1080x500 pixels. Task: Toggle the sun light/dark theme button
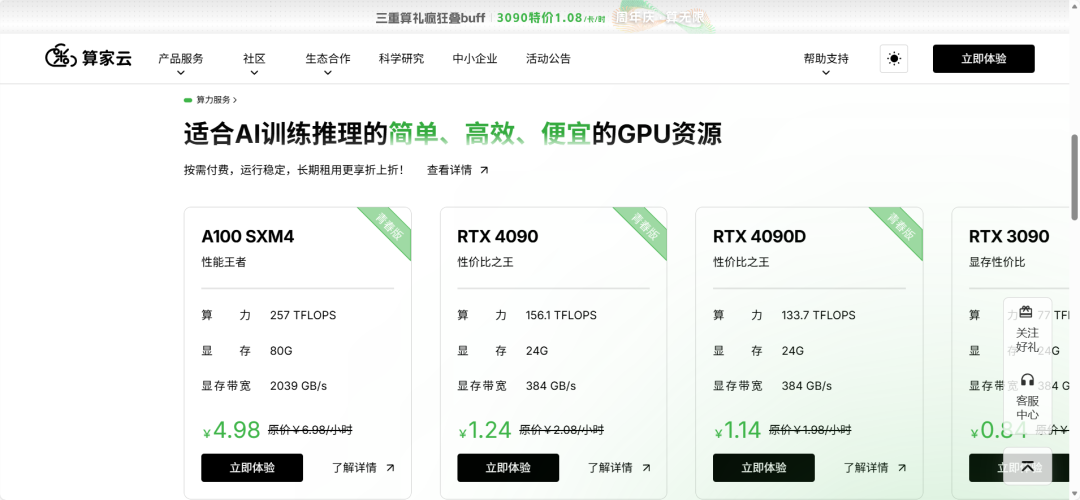tap(894, 59)
